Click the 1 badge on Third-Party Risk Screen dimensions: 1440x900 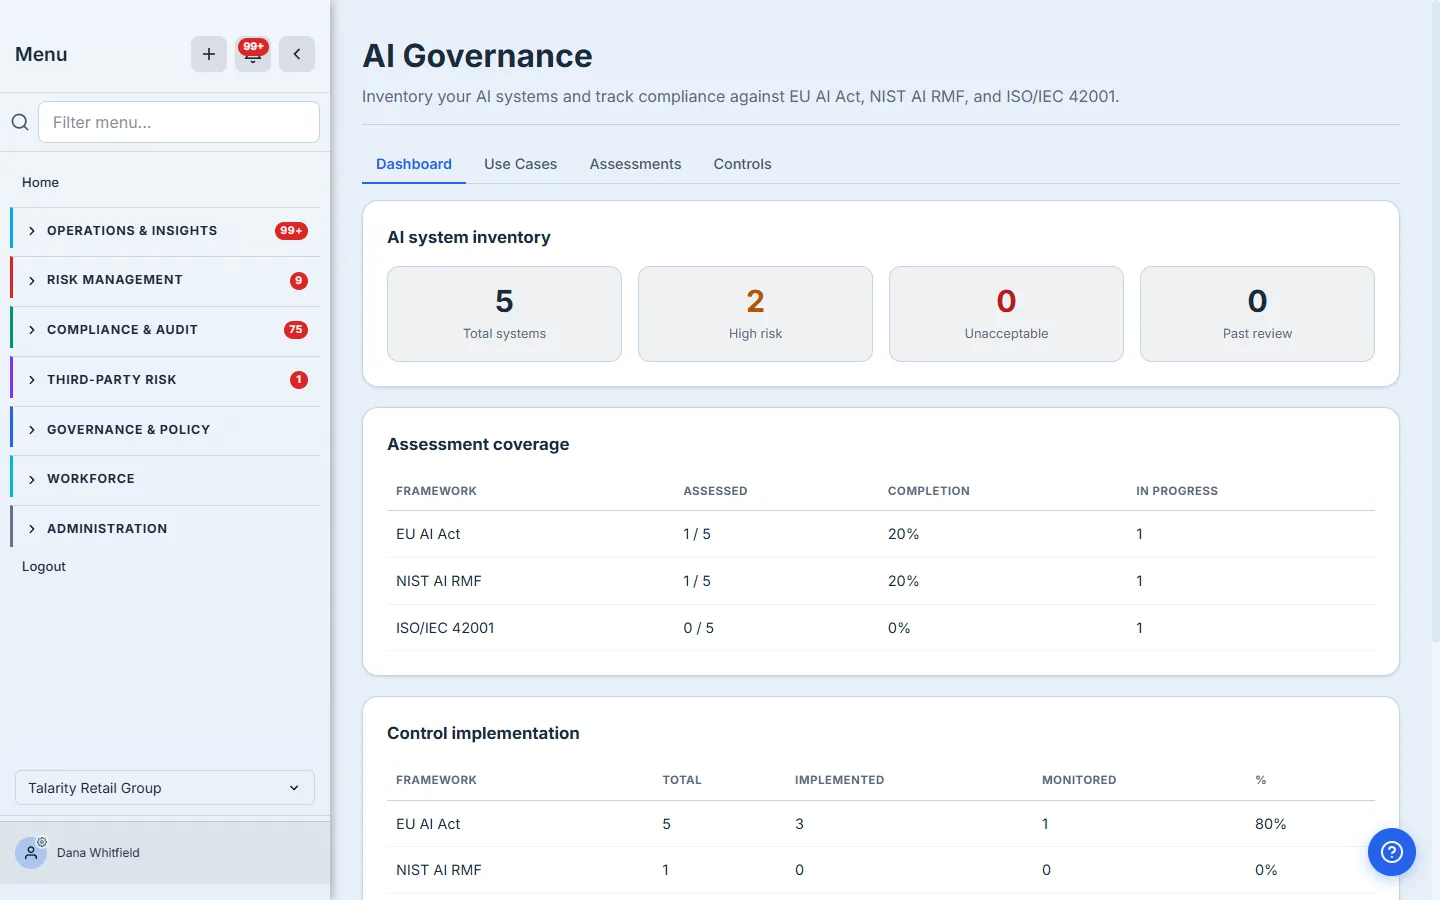point(298,380)
